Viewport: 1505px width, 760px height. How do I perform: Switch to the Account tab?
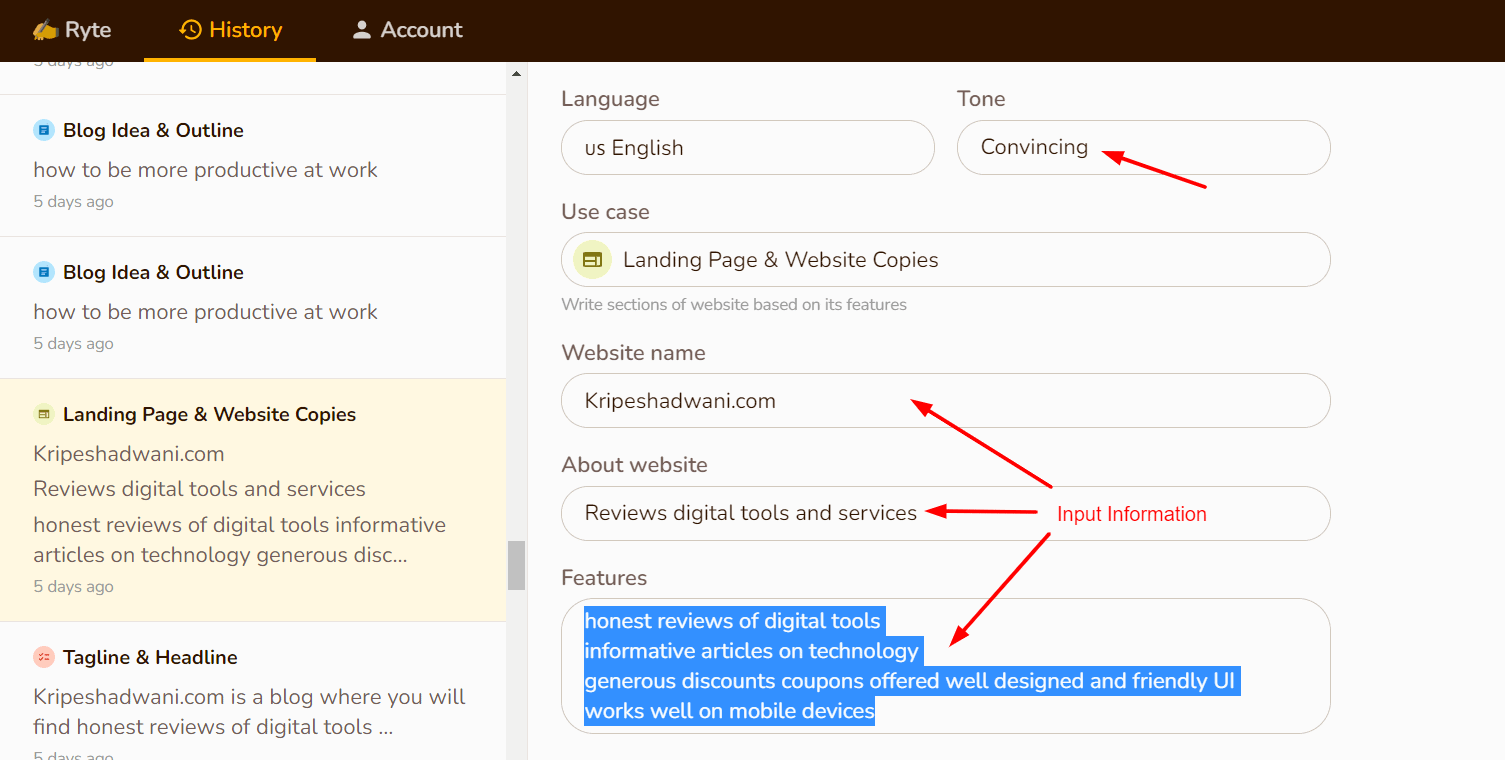[407, 30]
